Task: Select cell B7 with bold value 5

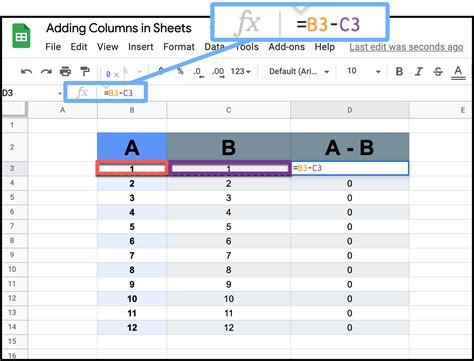Action: click(132, 227)
